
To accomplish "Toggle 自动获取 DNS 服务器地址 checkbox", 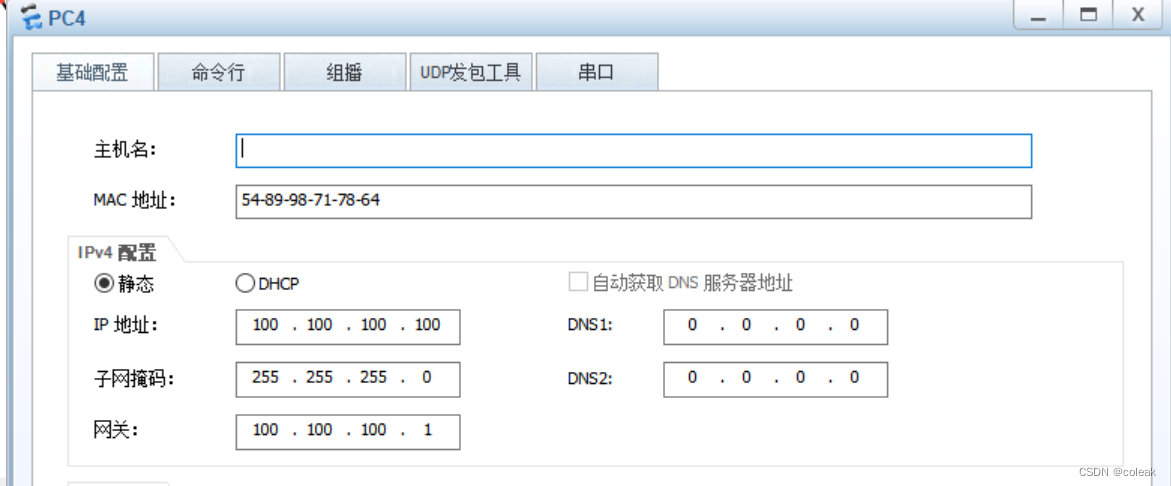I will (578, 283).
